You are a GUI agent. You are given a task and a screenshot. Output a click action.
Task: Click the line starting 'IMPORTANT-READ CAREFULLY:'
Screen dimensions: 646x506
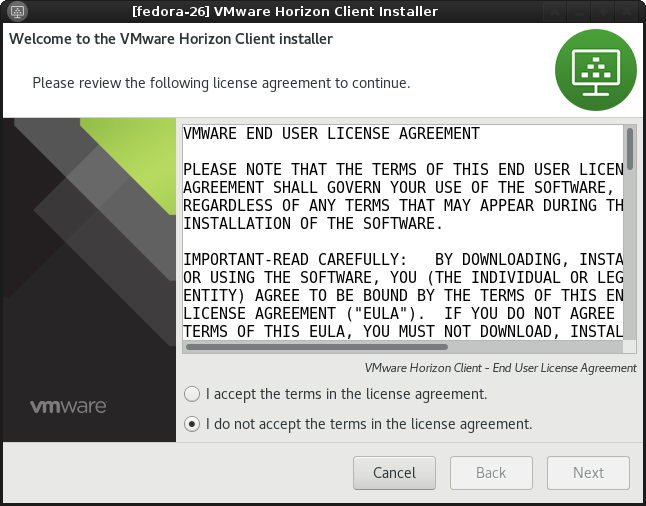pos(403,260)
